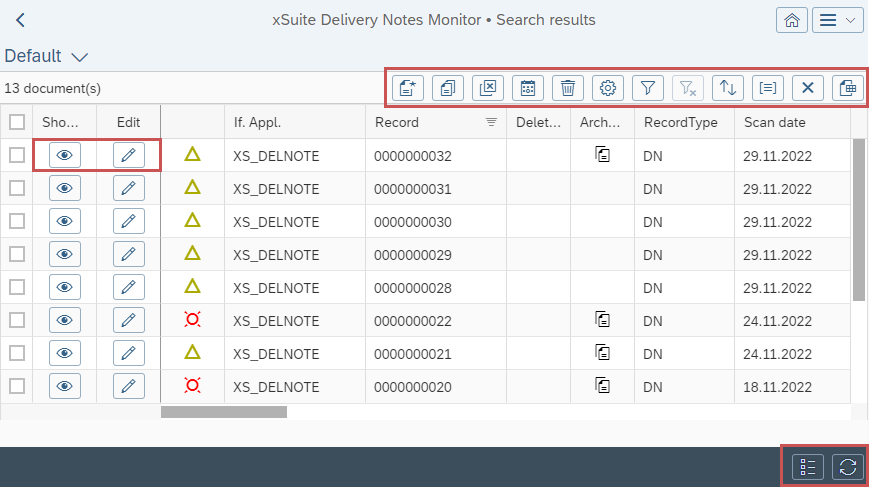Check the box for record 0000000029
The height and width of the screenshot is (487, 869).
pos(17,254)
